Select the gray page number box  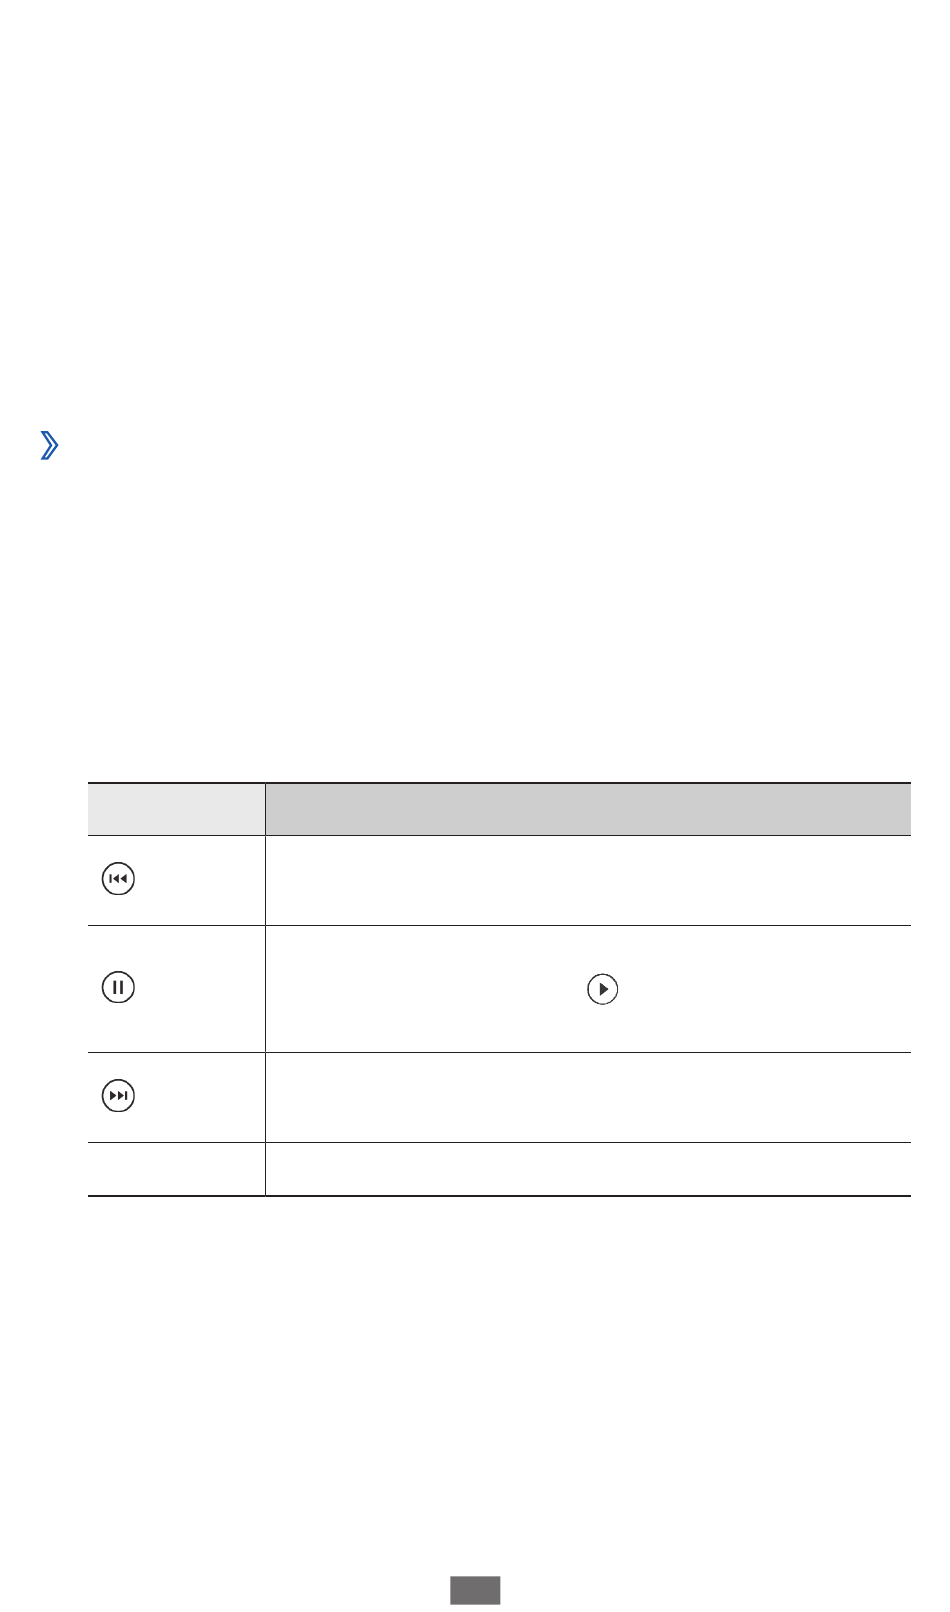[474, 1590]
